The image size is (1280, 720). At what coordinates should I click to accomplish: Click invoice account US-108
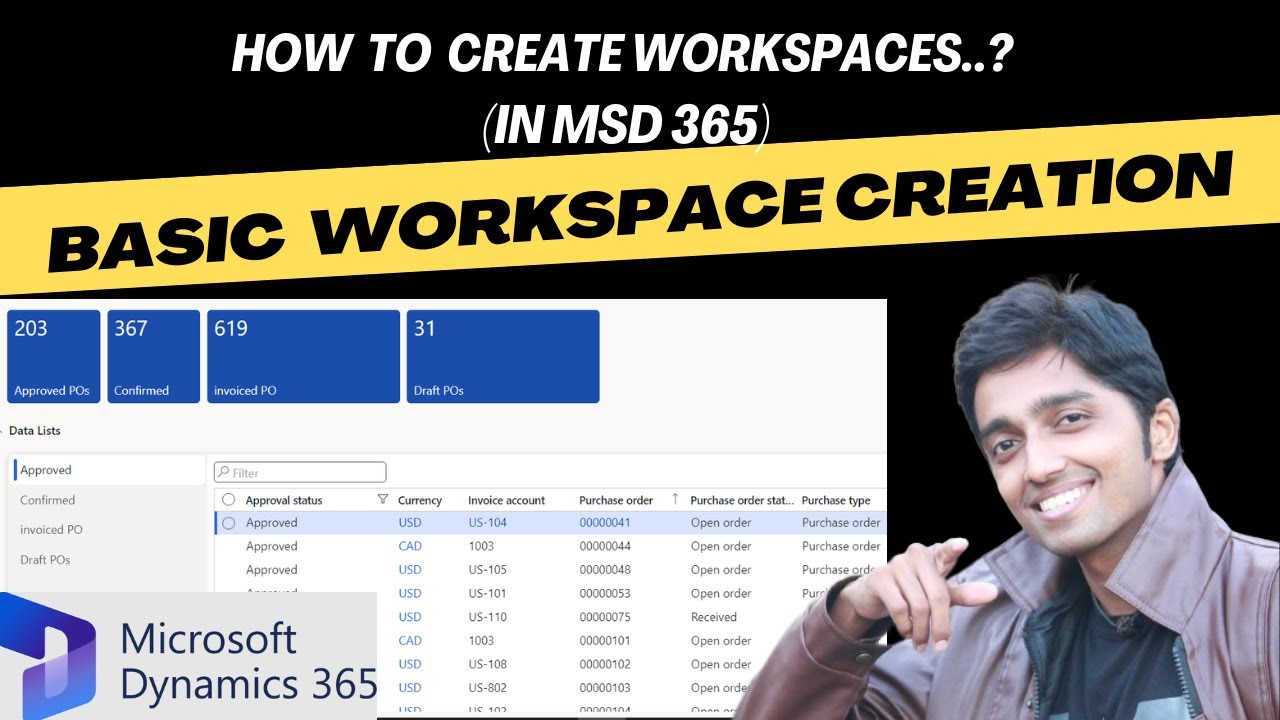[x=488, y=664]
